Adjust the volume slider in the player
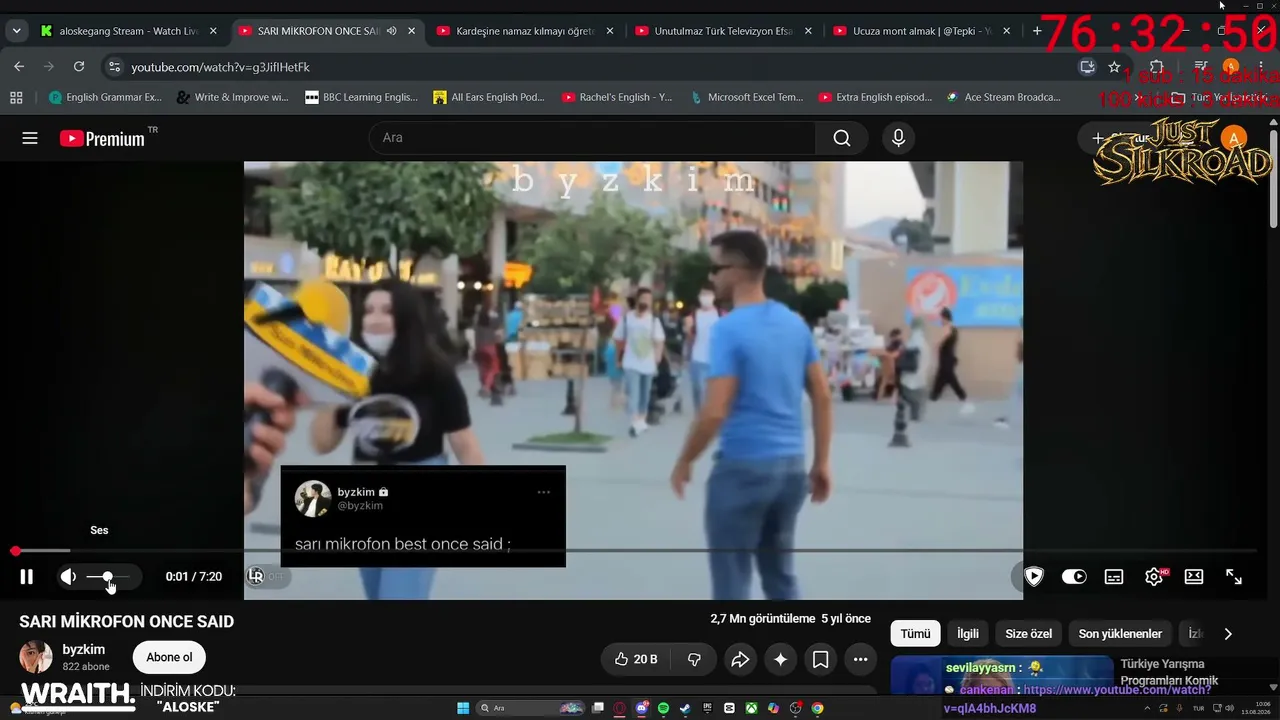The image size is (1280, 720). coord(107,577)
